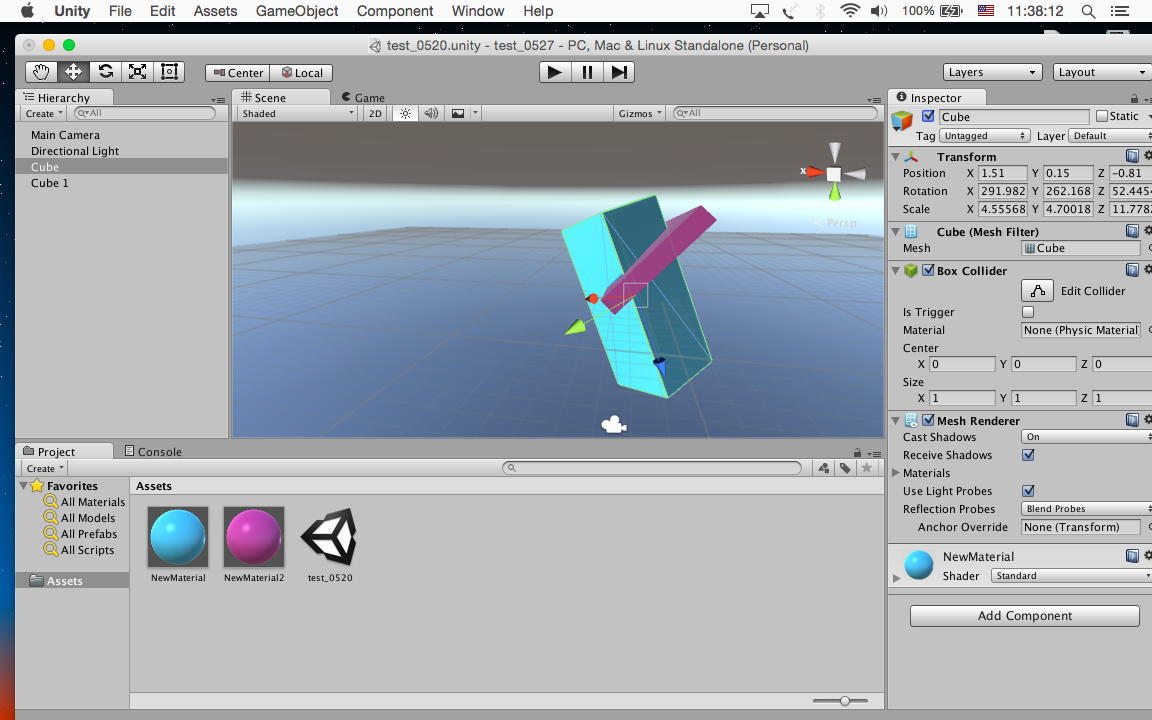
Task: Click the Edit Collider icon button
Action: [1037, 291]
